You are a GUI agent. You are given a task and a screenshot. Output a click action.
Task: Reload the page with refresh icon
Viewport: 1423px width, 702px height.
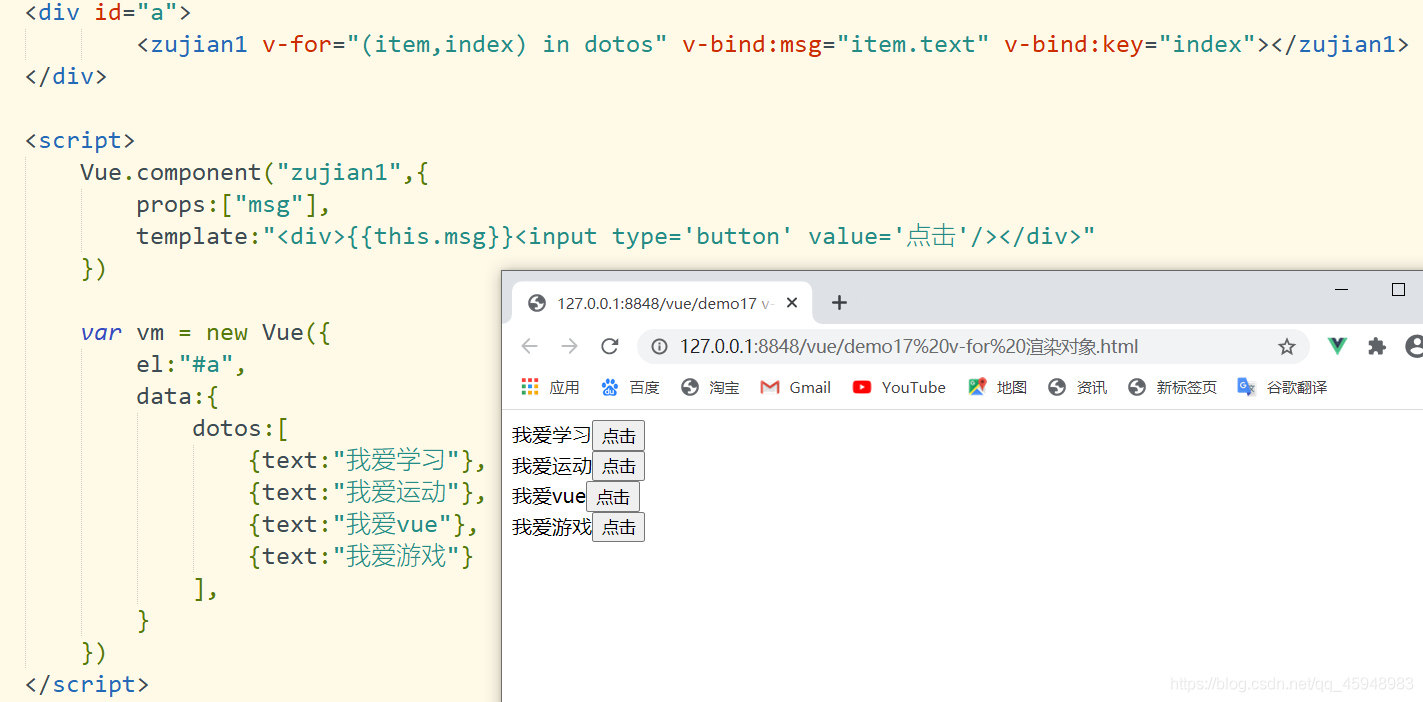[x=609, y=346]
